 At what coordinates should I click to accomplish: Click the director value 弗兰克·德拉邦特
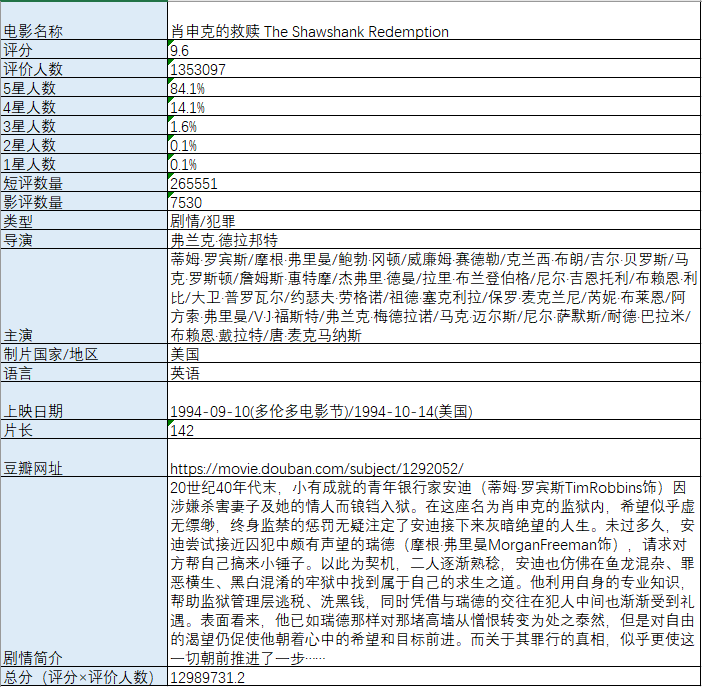pos(224,240)
